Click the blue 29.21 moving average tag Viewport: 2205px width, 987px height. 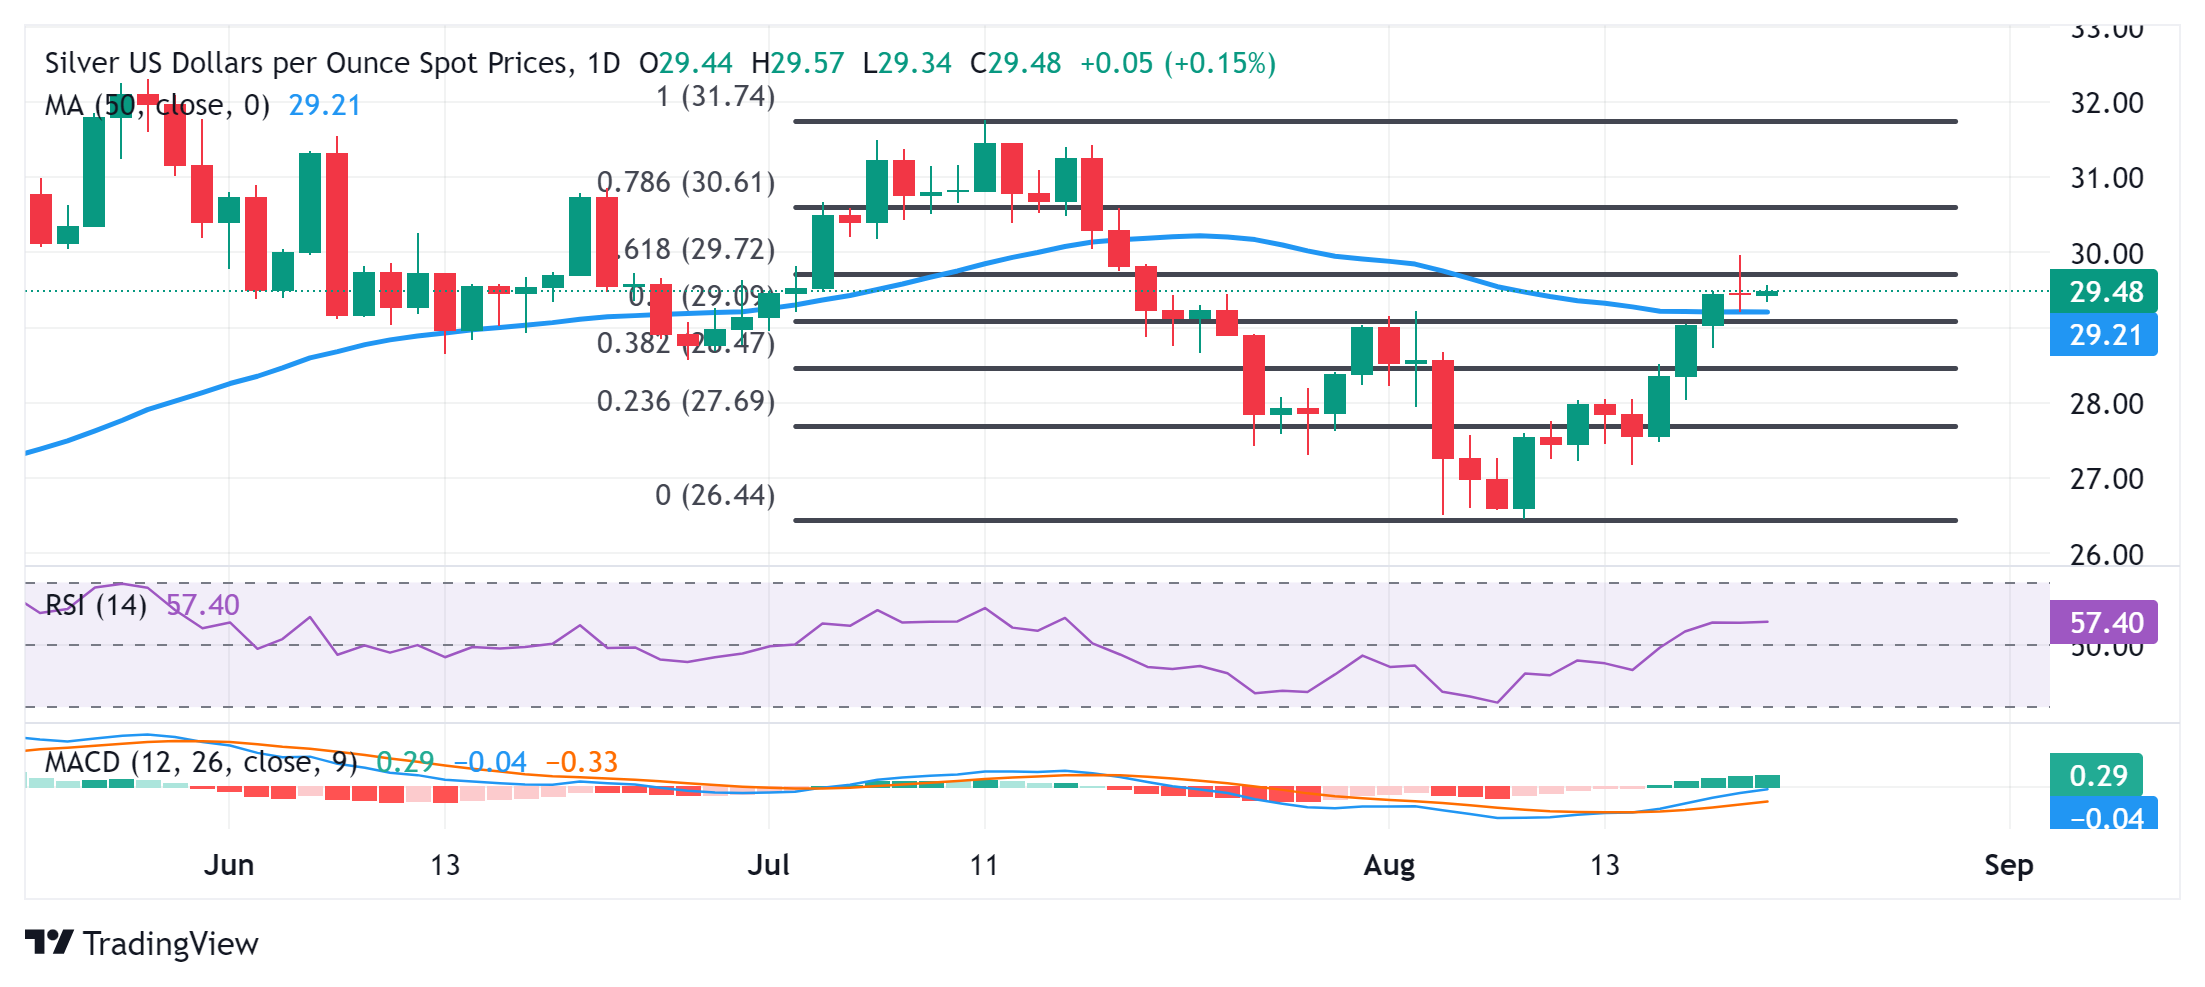pyautogui.click(x=2104, y=335)
